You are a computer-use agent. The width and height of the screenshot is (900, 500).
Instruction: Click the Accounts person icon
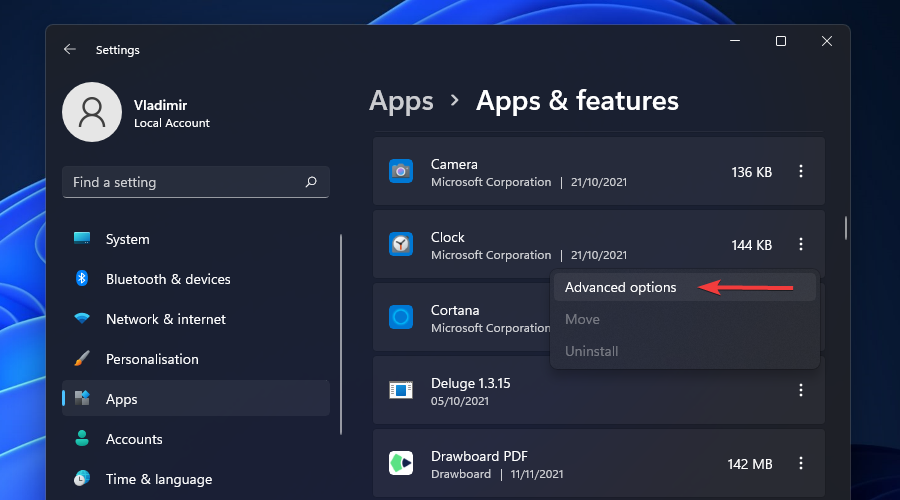pyautogui.click(x=82, y=438)
